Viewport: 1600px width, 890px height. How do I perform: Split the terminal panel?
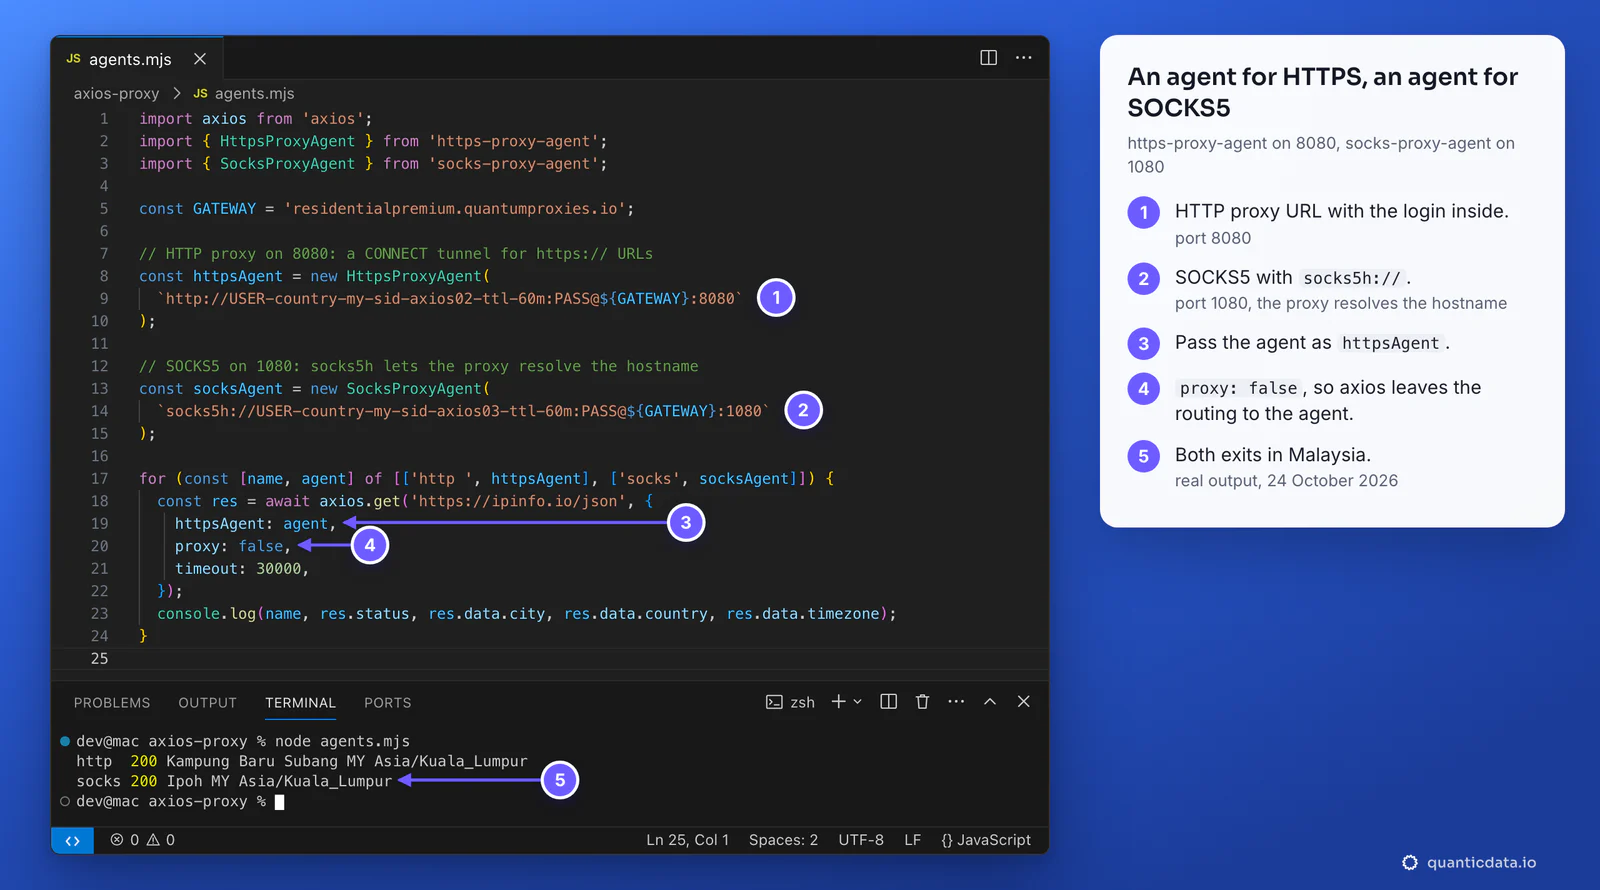[888, 702]
